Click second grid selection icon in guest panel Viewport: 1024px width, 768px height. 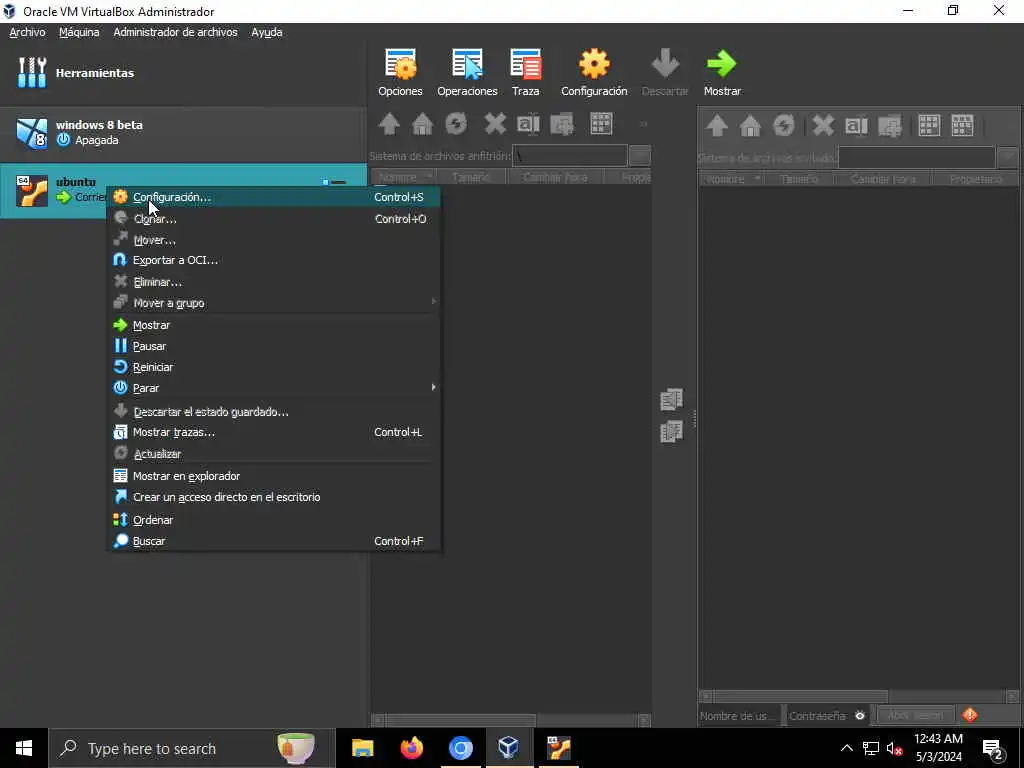[962, 125]
